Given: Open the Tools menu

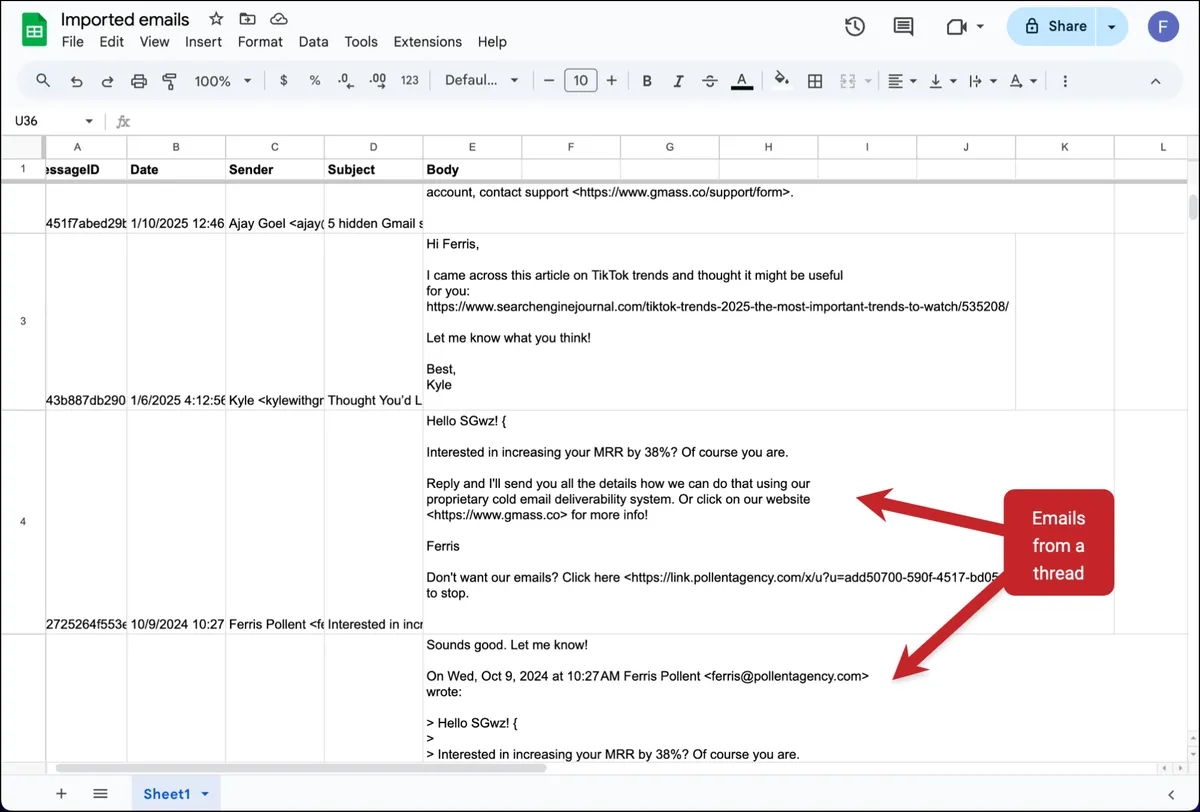Looking at the screenshot, I should coord(361,42).
